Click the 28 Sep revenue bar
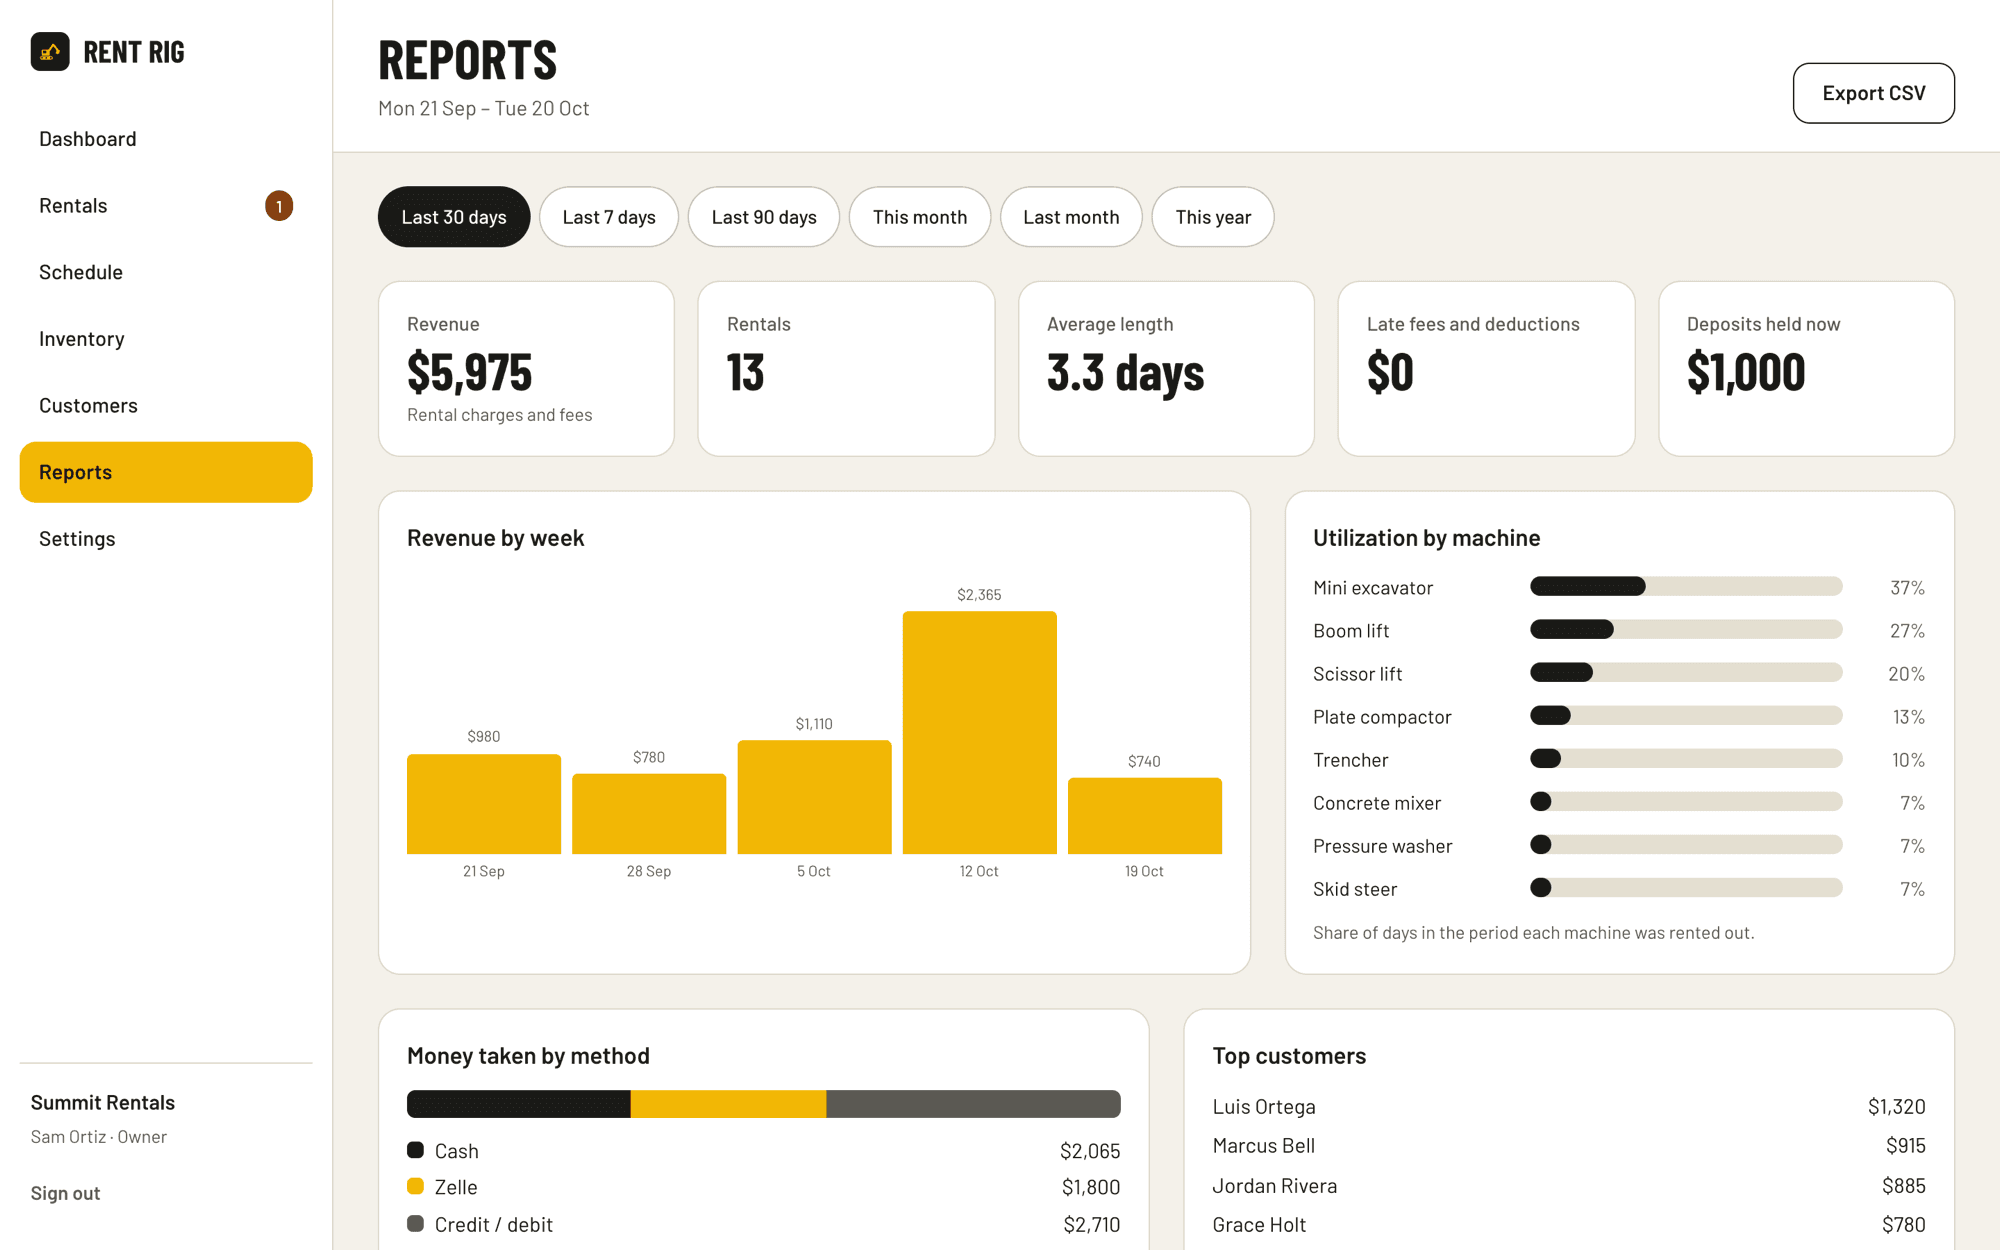 [649, 814]
